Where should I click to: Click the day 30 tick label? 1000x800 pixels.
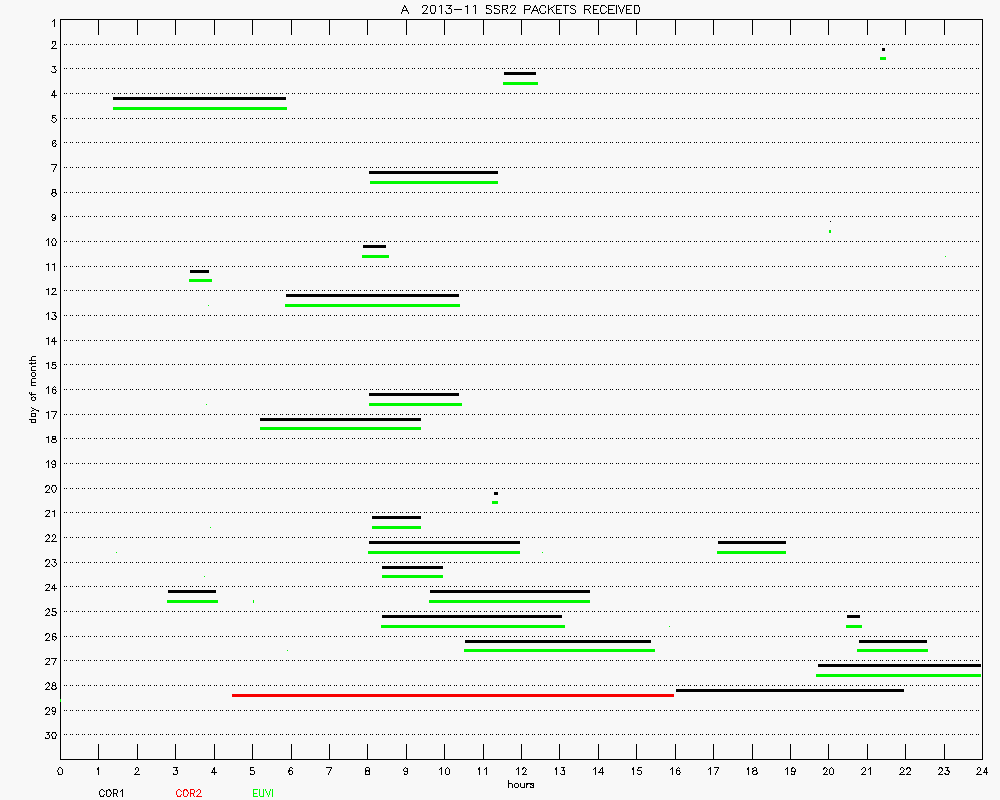tap(49, 735)
